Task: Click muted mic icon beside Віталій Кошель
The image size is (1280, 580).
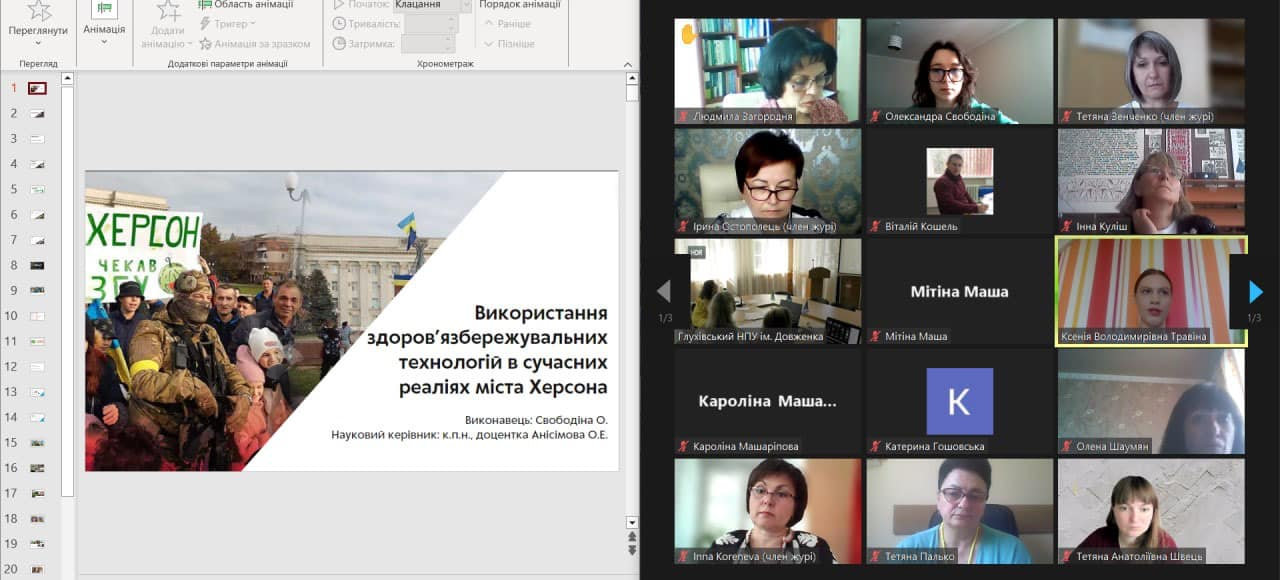Action: pyautogui.click(x=876, y=226)
